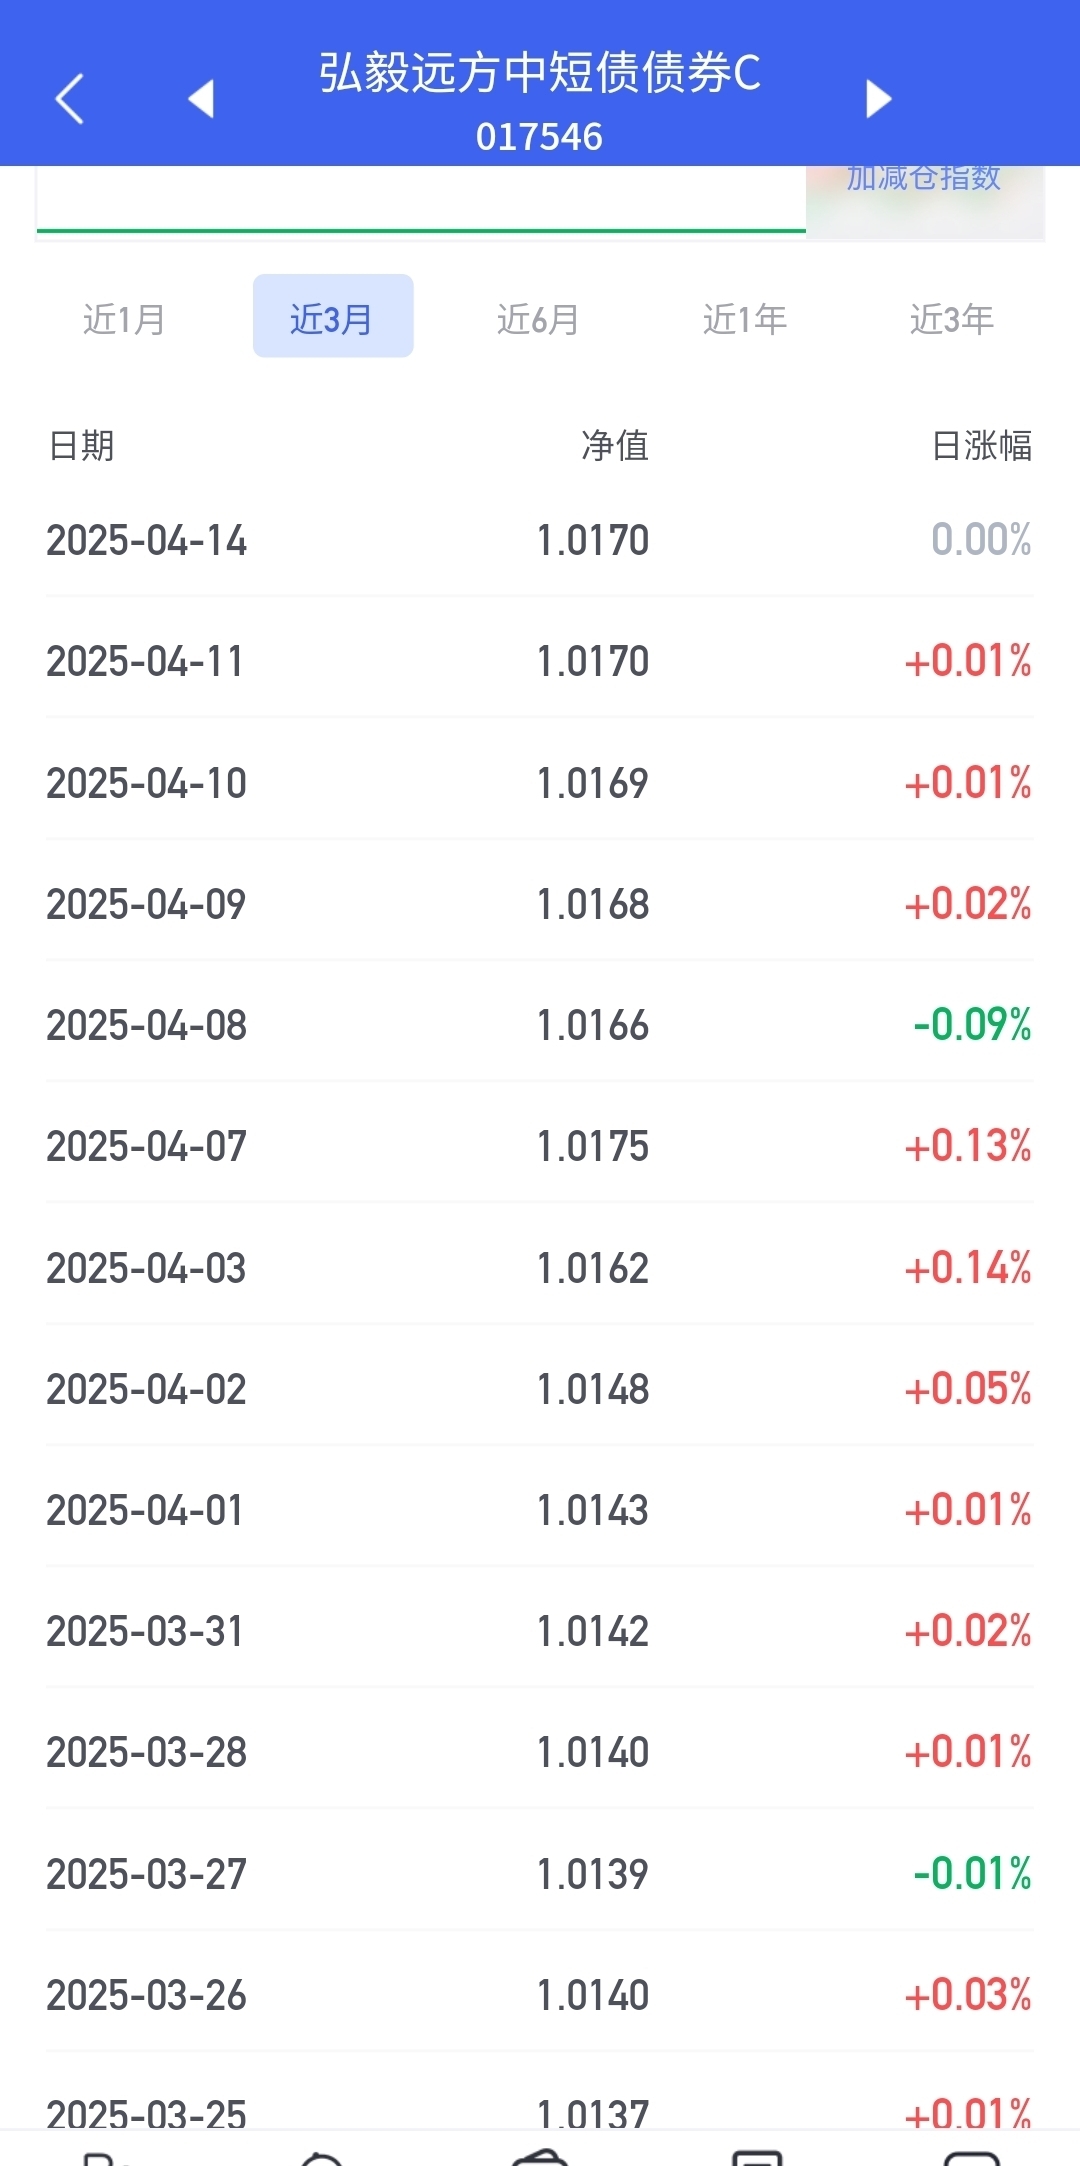Open the 2025-03-27 row showing -0.01%
The image size is (1080, 2166).
[x=540, y=1874]
